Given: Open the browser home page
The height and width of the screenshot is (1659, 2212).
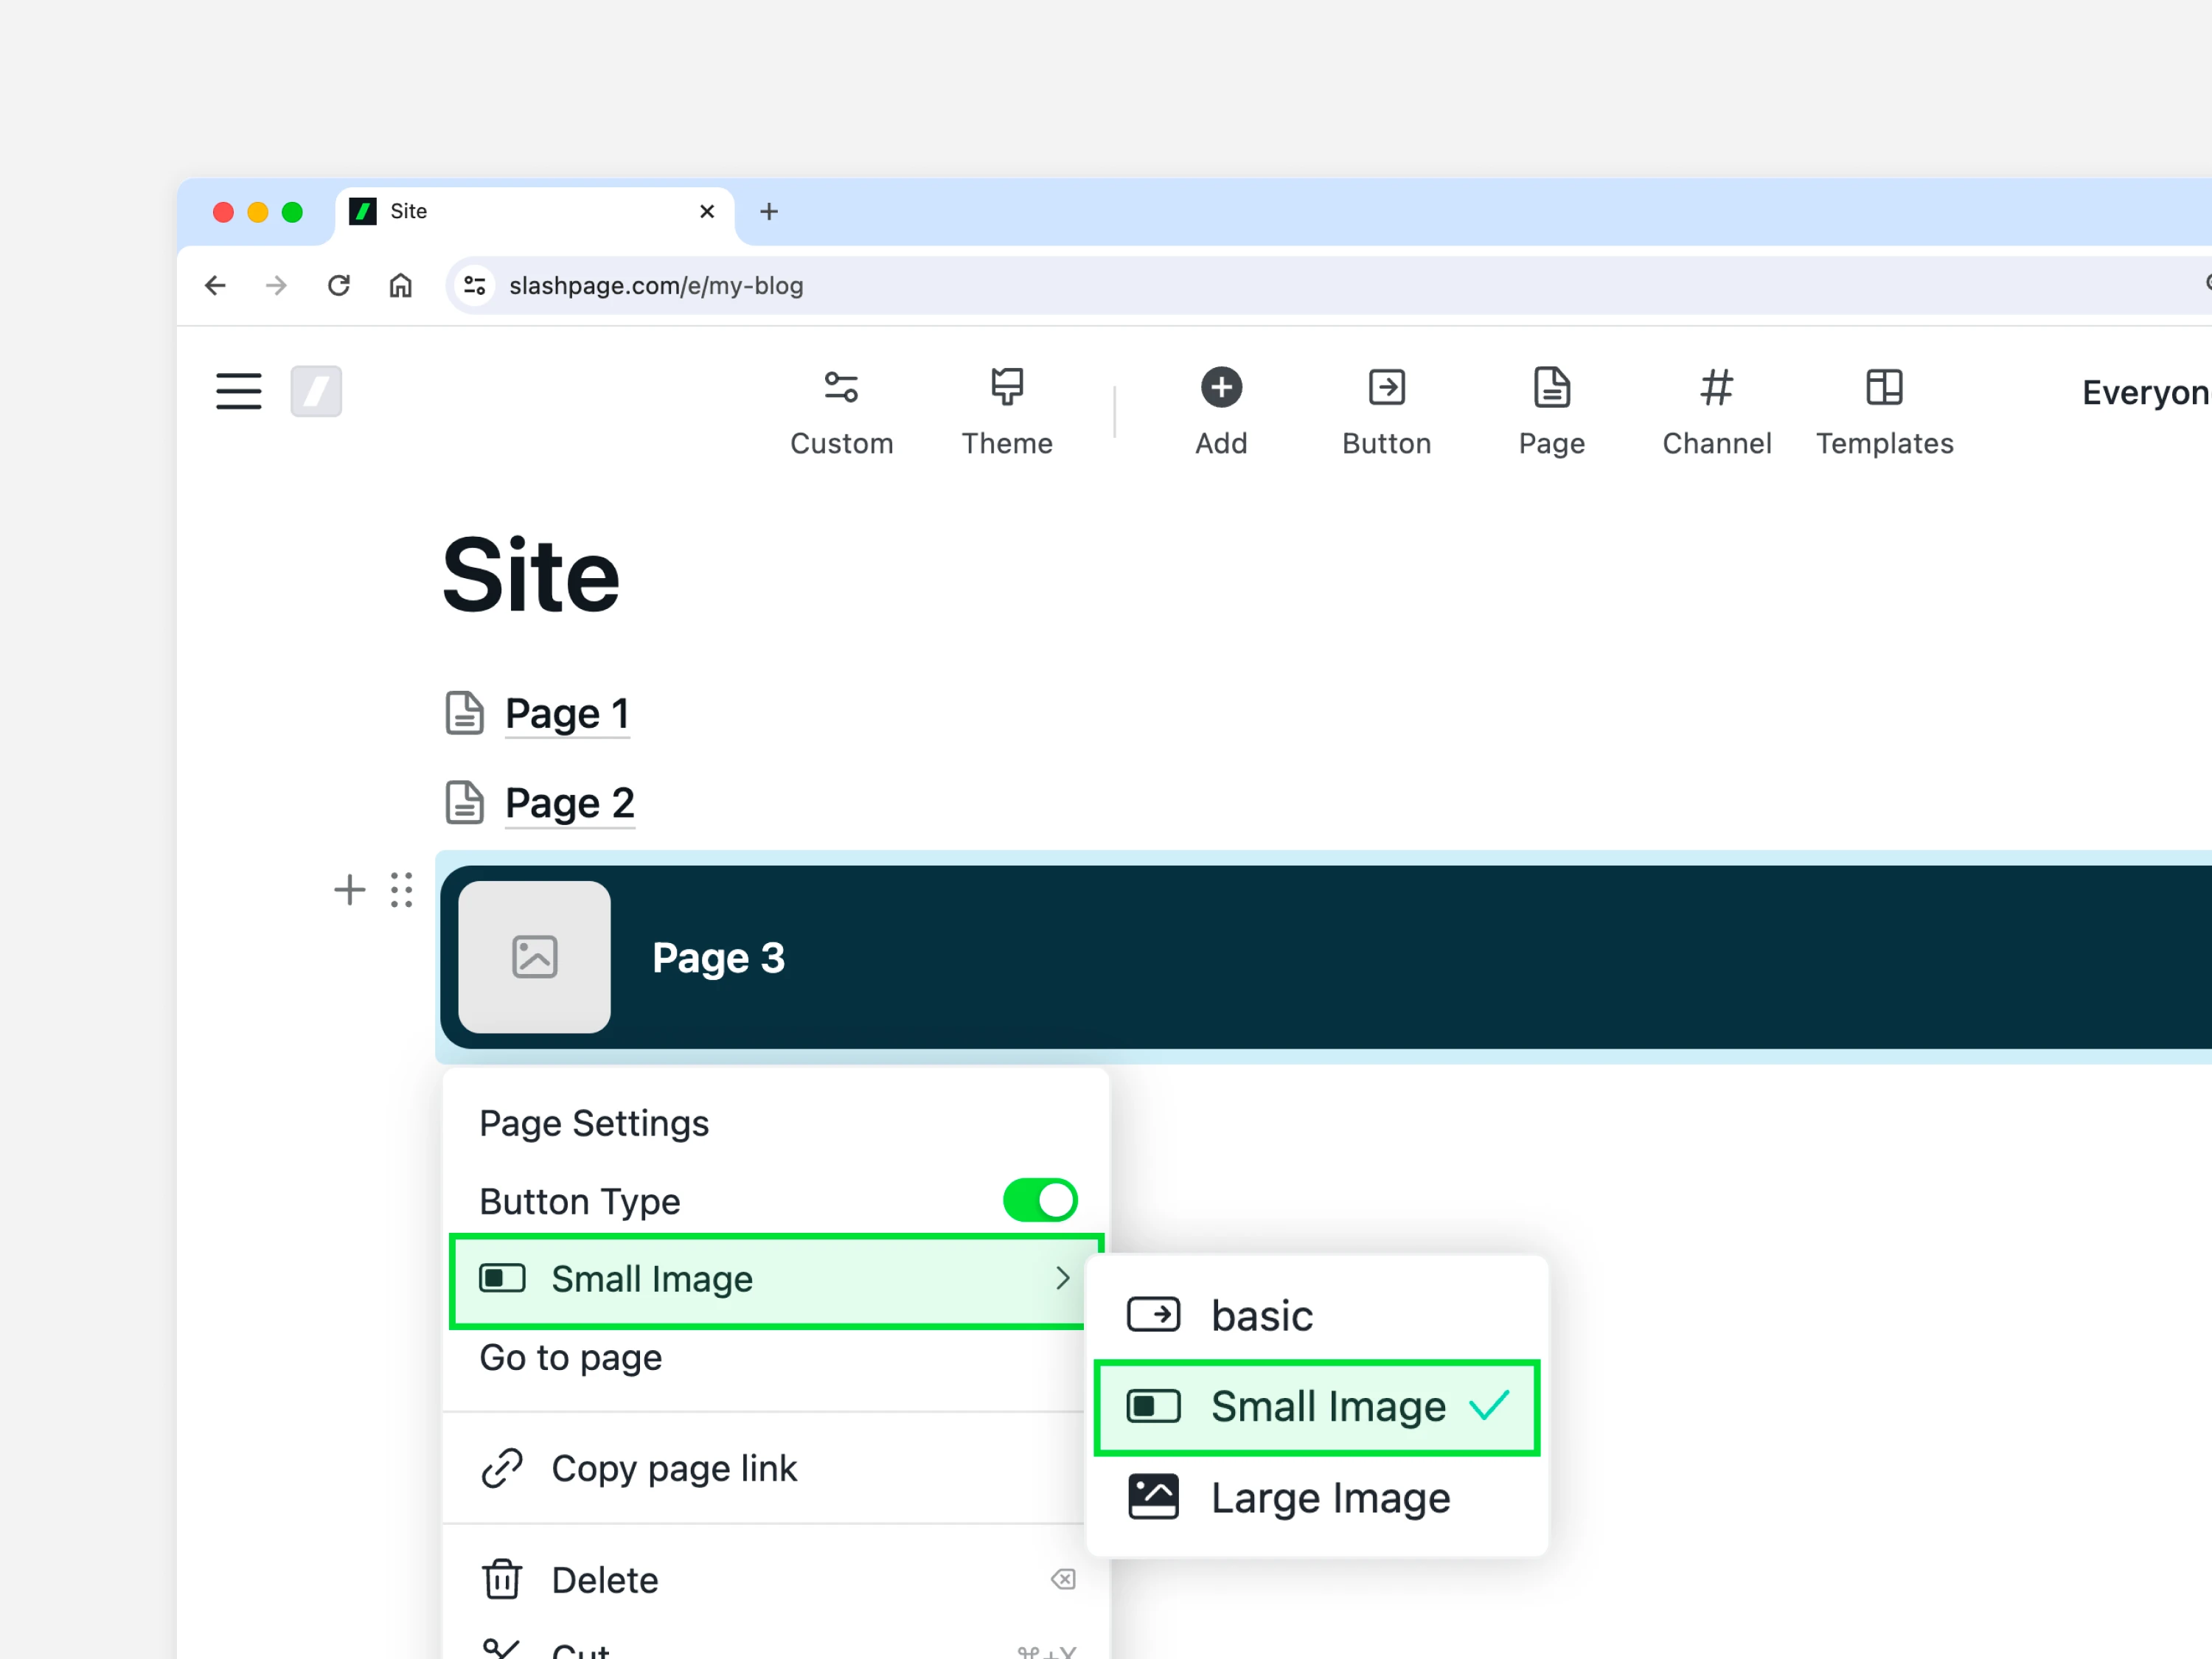Looking at the screenshot, I should [x=400, y=286].
